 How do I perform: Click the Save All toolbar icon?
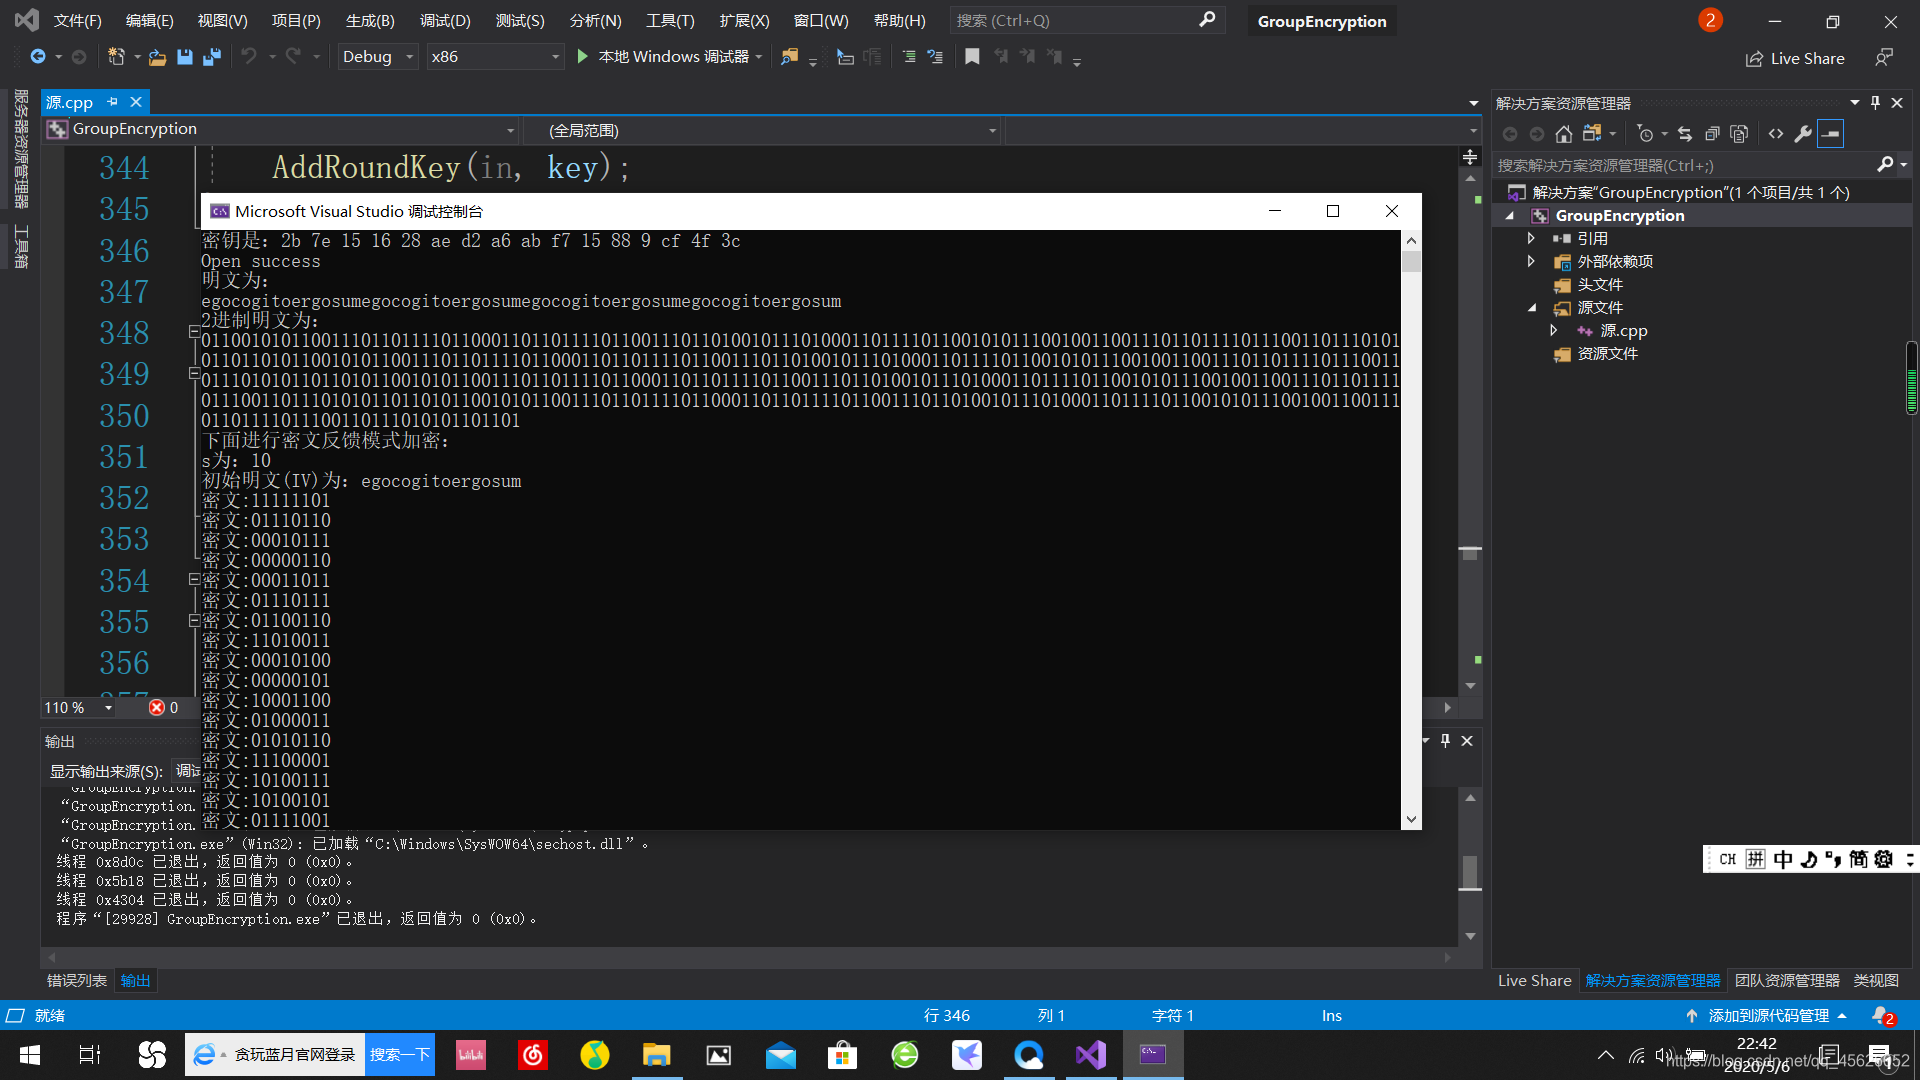tap(212, 57)
